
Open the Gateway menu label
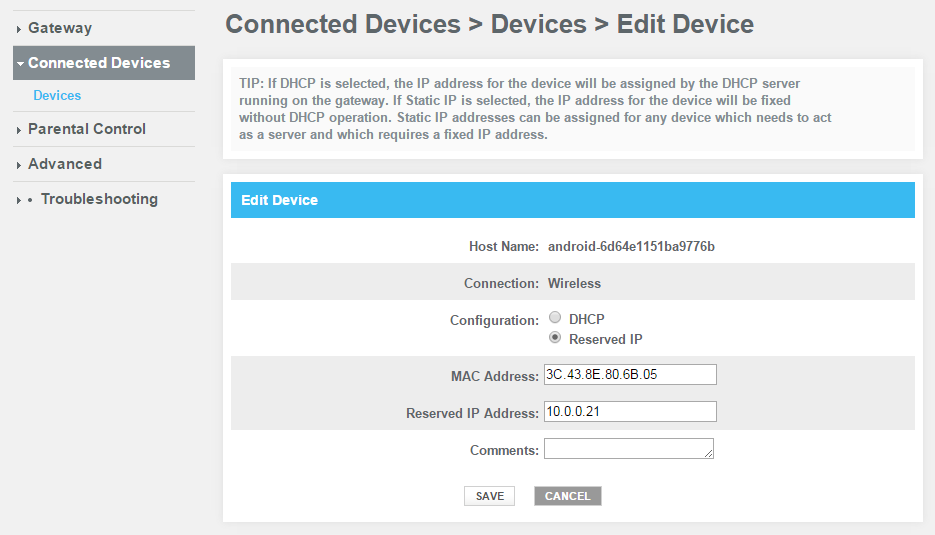[60, 28]
